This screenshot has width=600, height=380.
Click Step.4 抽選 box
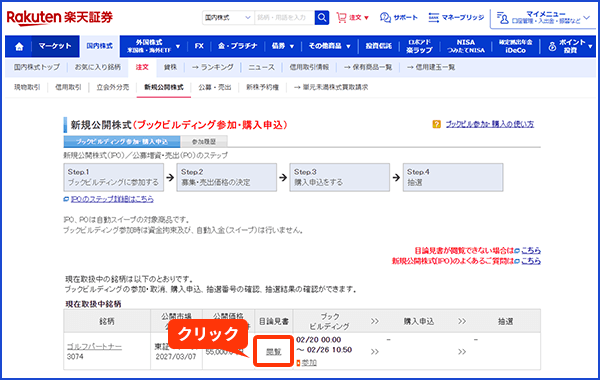tap(453, 177)
